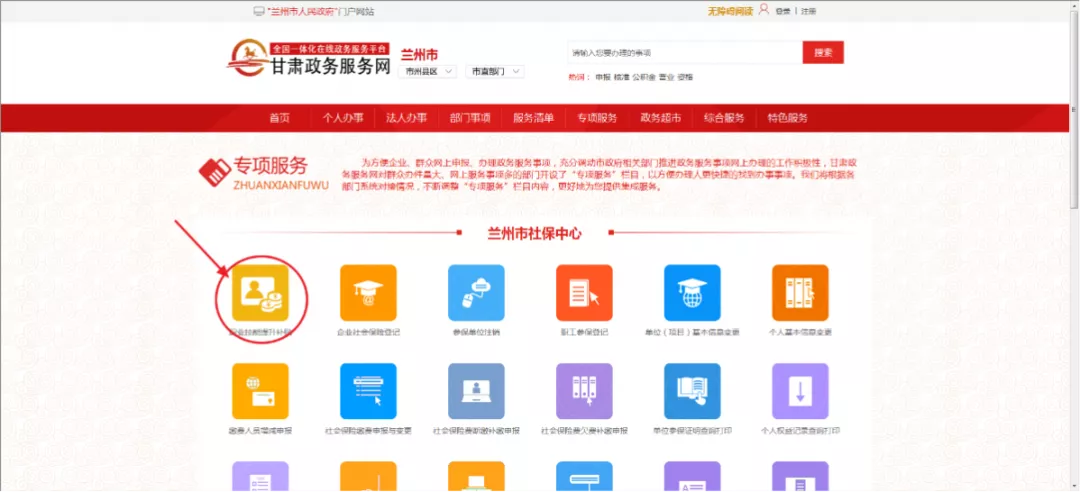Screen dimensions: 1080x492
Task: Click the 注册 register link
Action: 808,11
